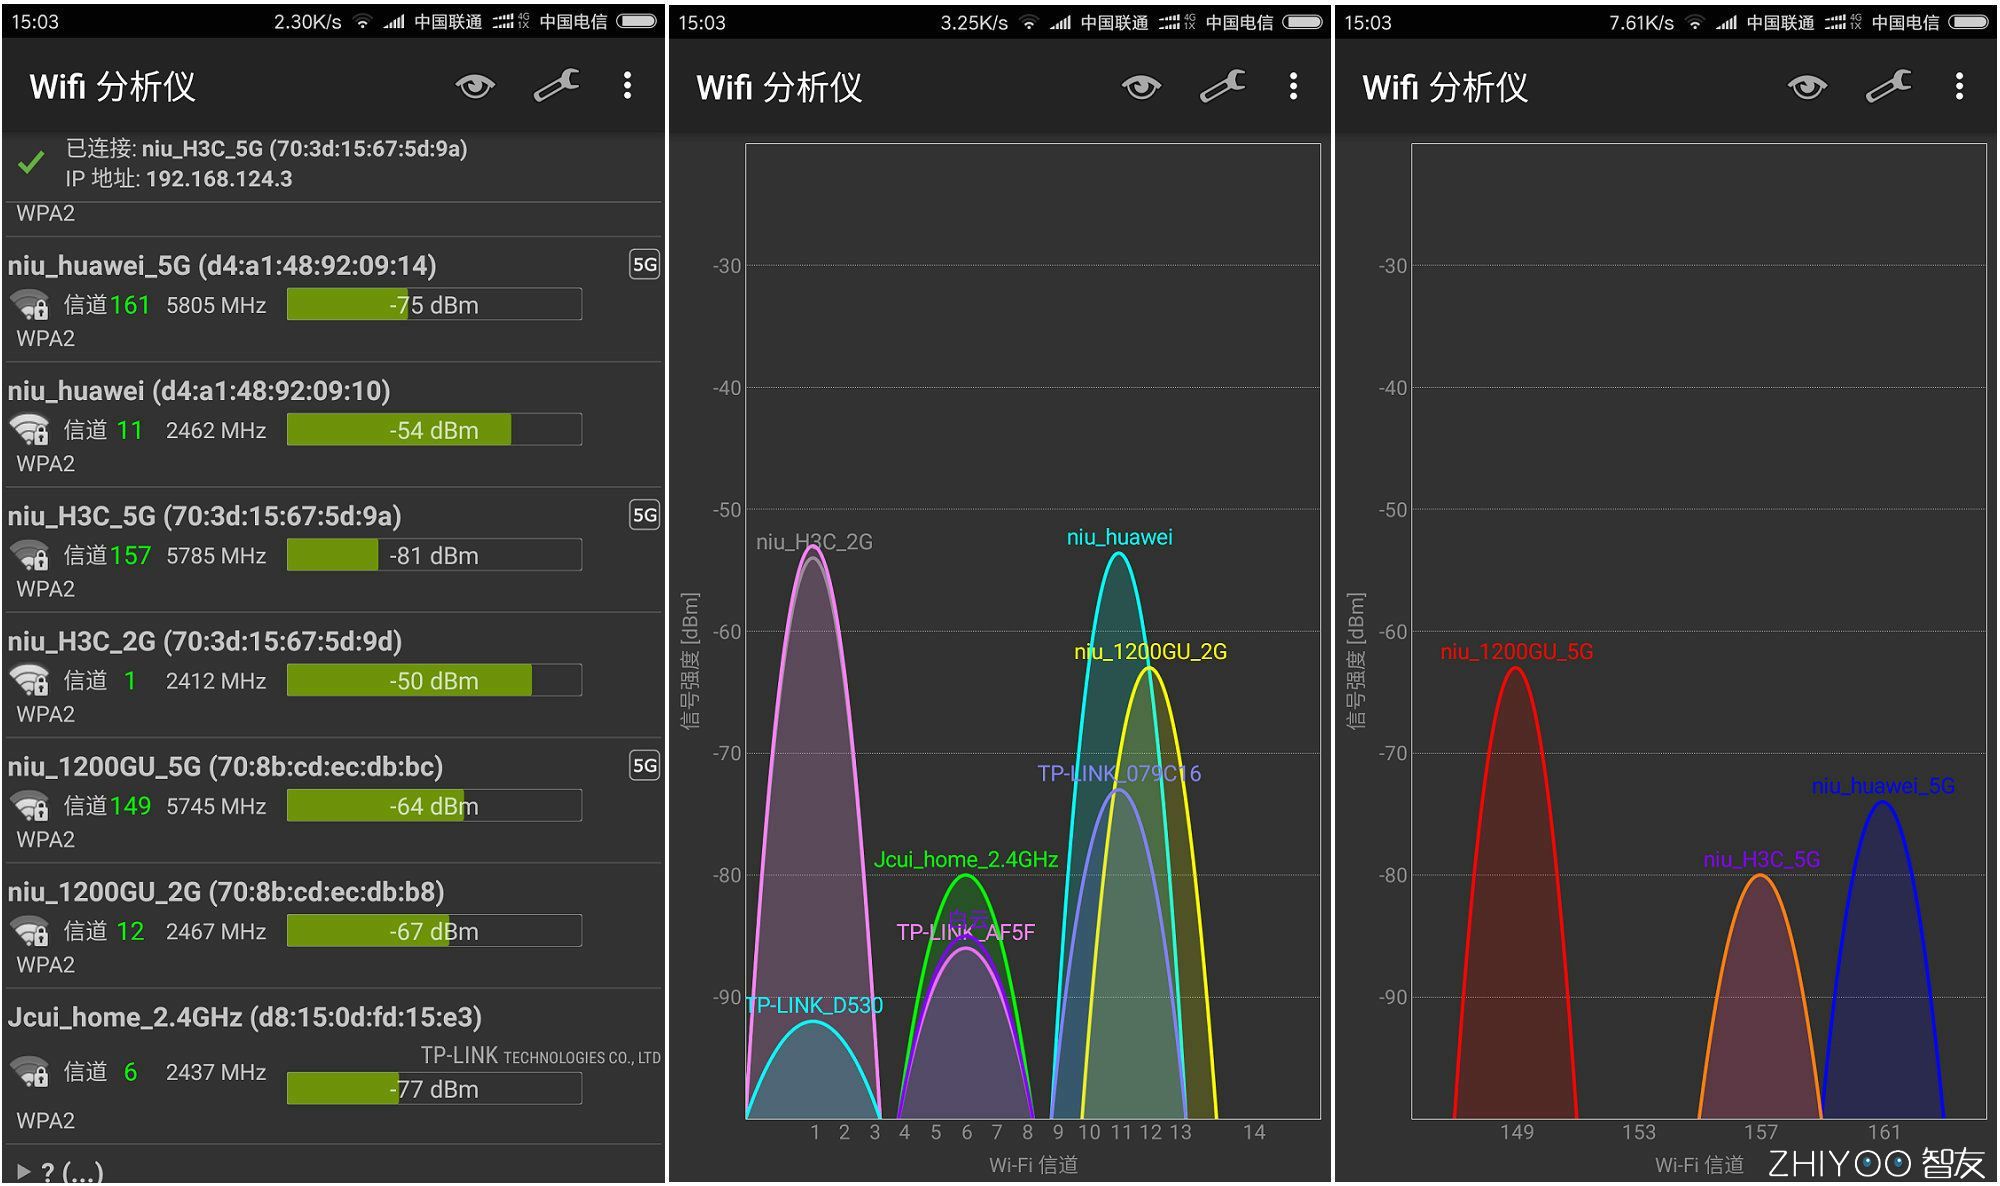Screen dimensions: 2000x1186
Task: Select niu_H3C_5G network entry title
Action: click(204, 516)
